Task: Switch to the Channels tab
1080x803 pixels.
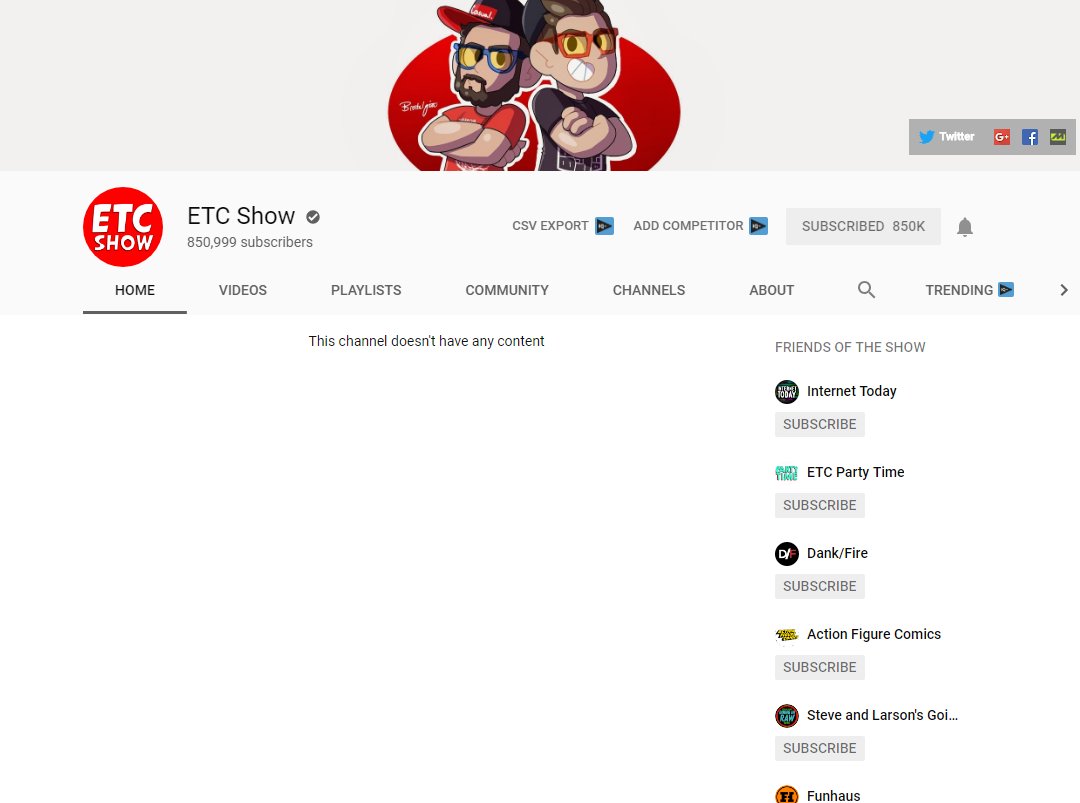Action: [x=649, y=290]
